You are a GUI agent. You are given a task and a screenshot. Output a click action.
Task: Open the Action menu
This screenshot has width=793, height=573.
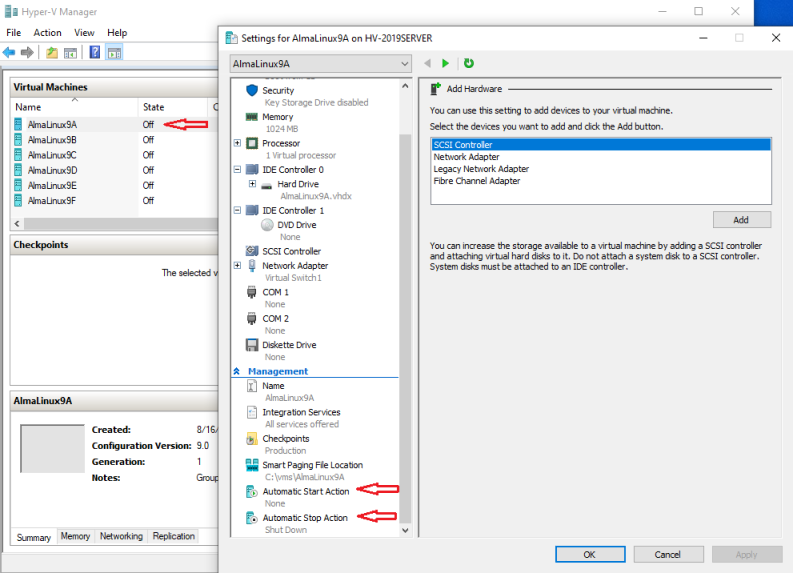[x=48, y=33]
